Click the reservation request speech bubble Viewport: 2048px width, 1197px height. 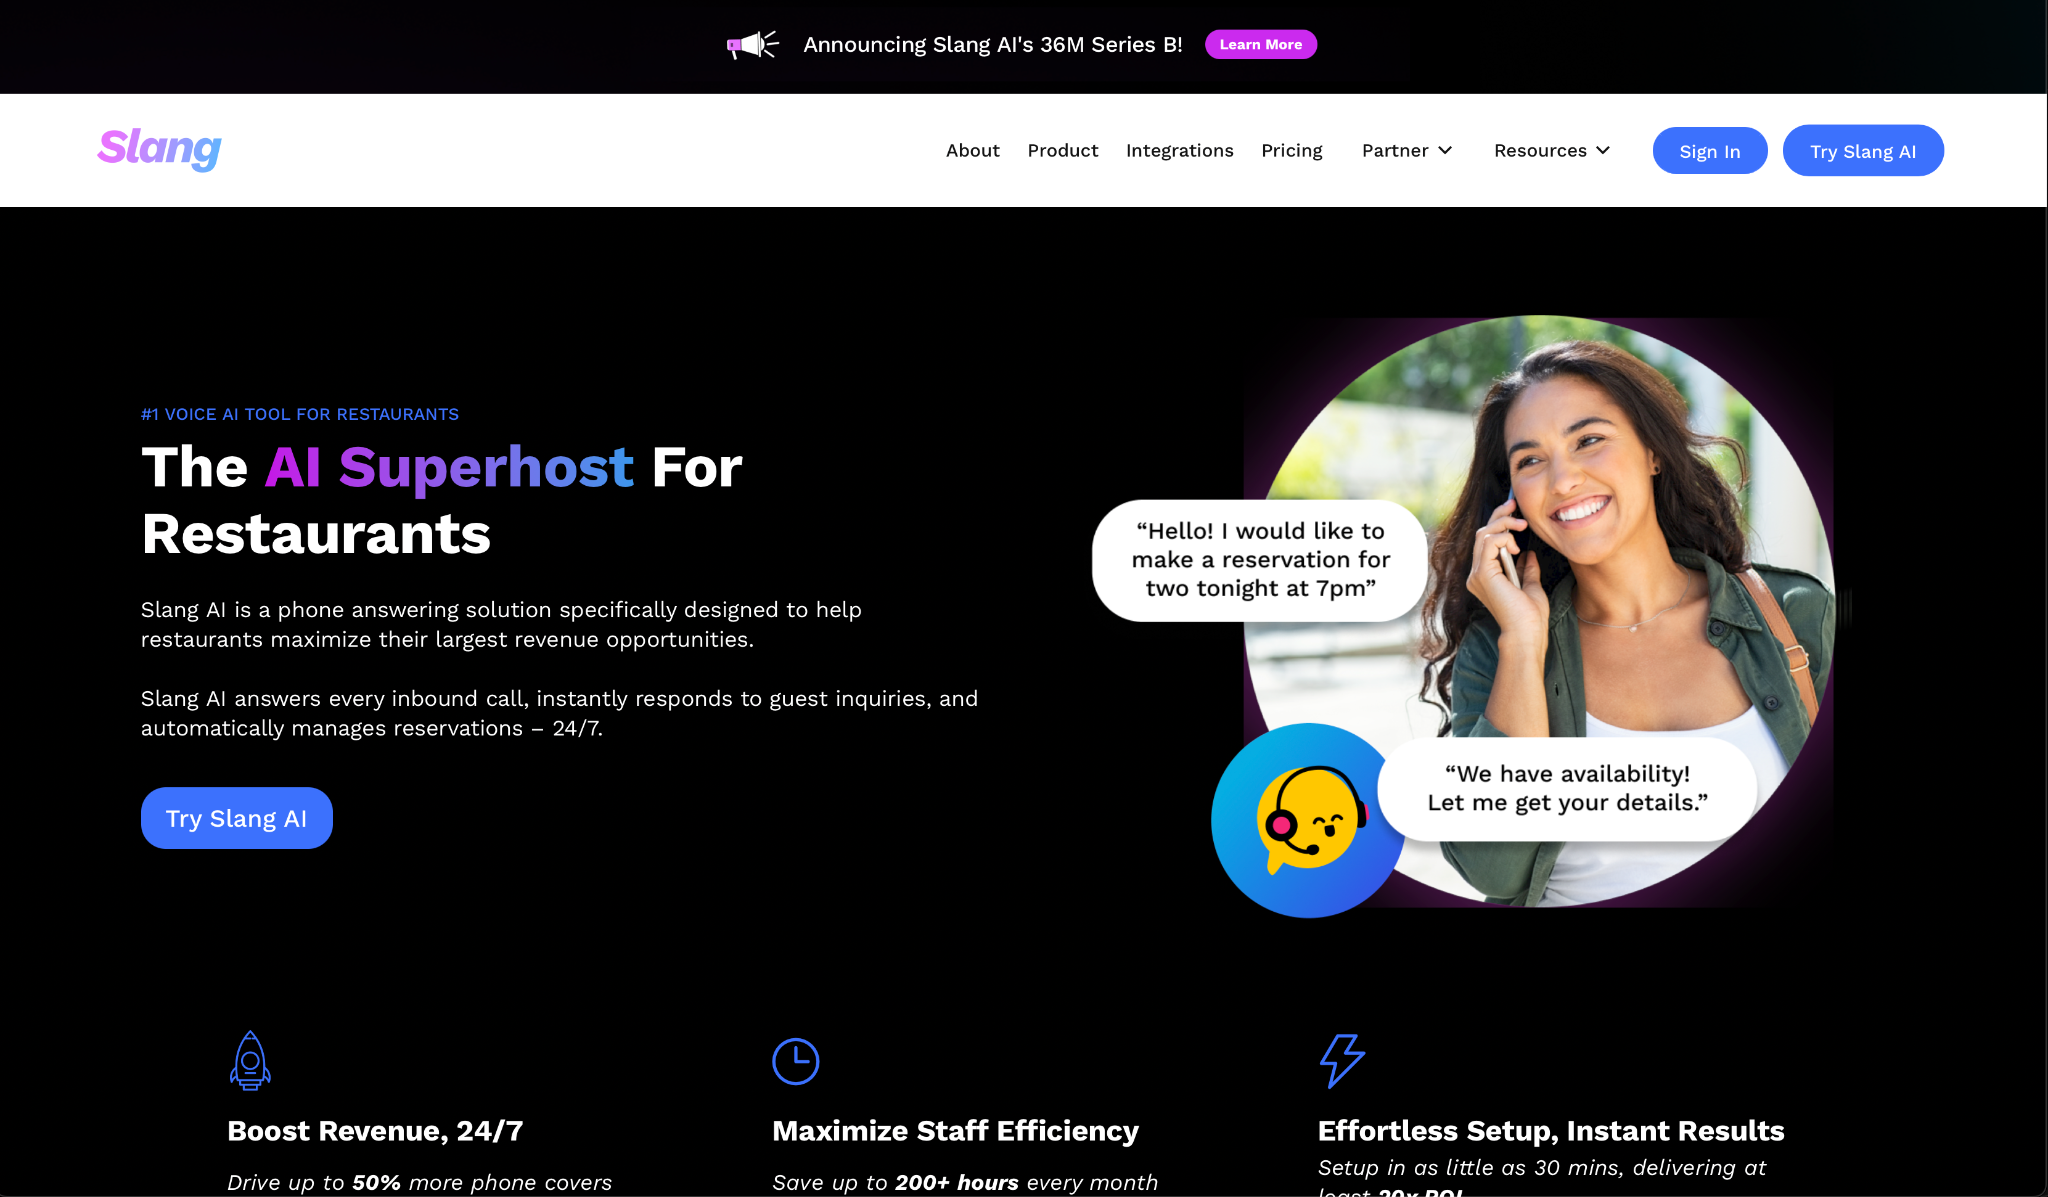pos(1260,560)
